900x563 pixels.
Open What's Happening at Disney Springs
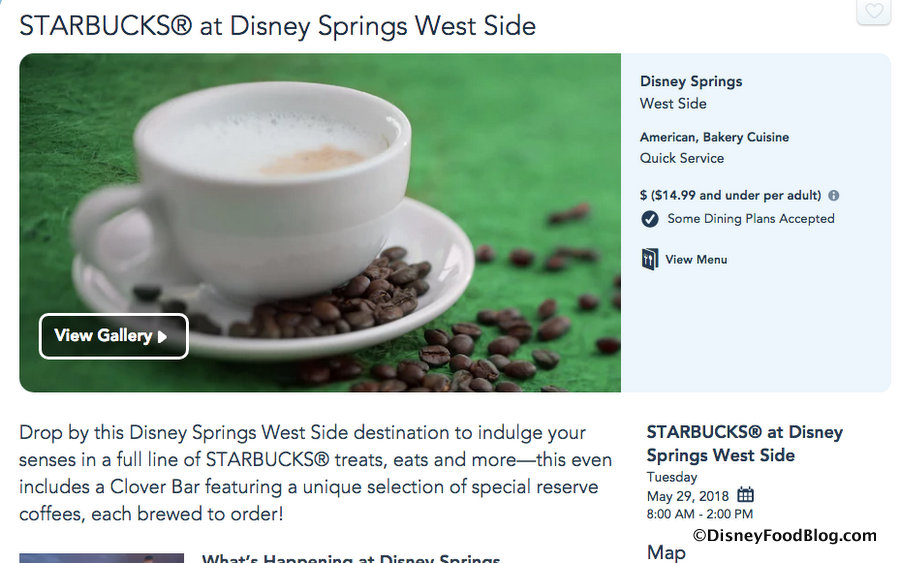point(350,558)
